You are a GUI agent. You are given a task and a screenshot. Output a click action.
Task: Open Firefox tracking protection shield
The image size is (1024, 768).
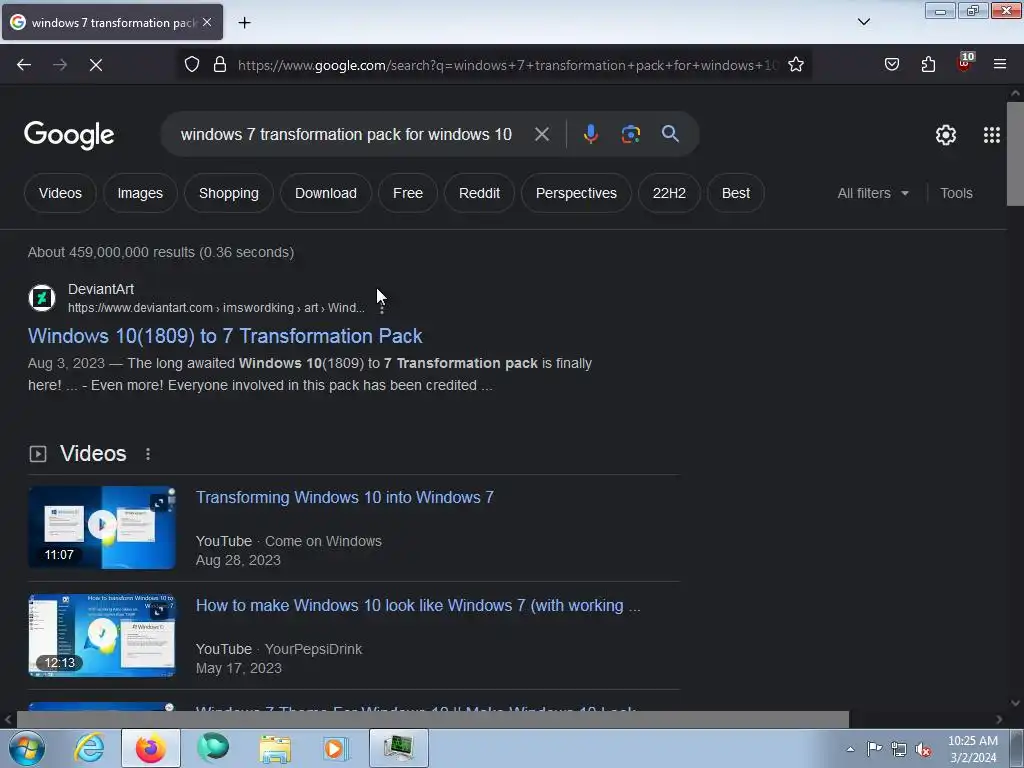coord(191,65)
